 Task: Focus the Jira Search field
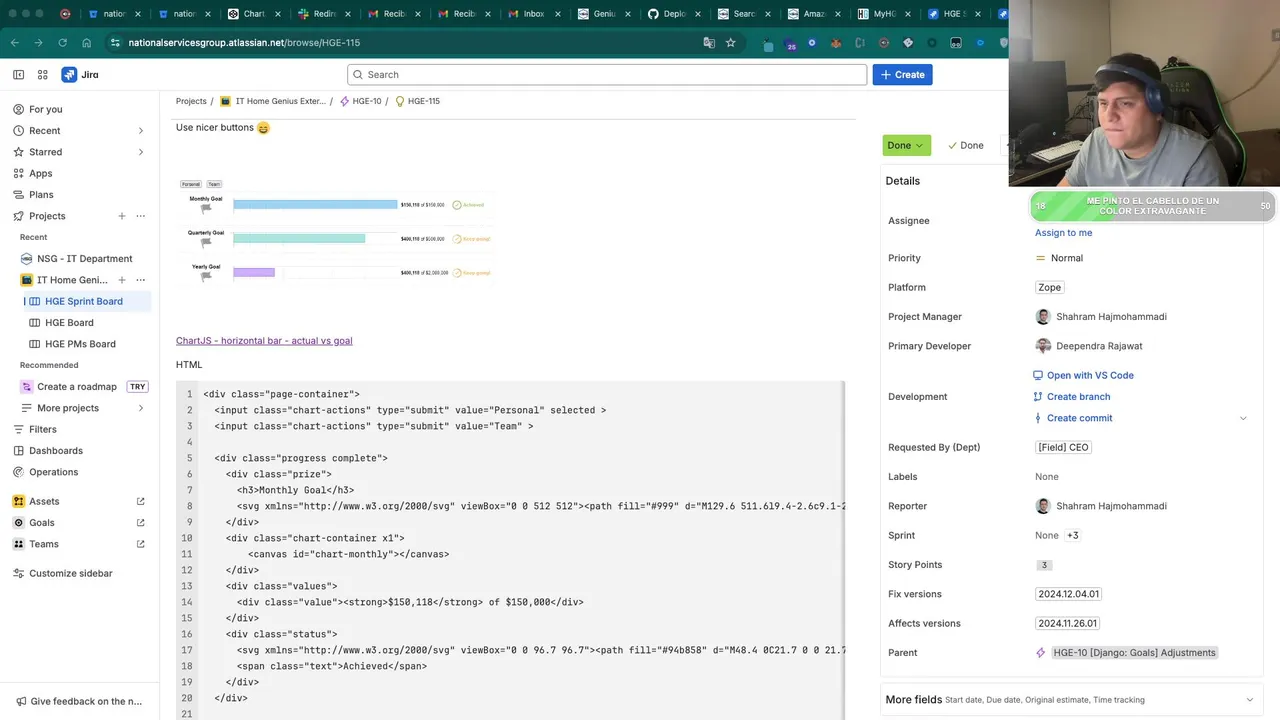(x=607, y=75)
